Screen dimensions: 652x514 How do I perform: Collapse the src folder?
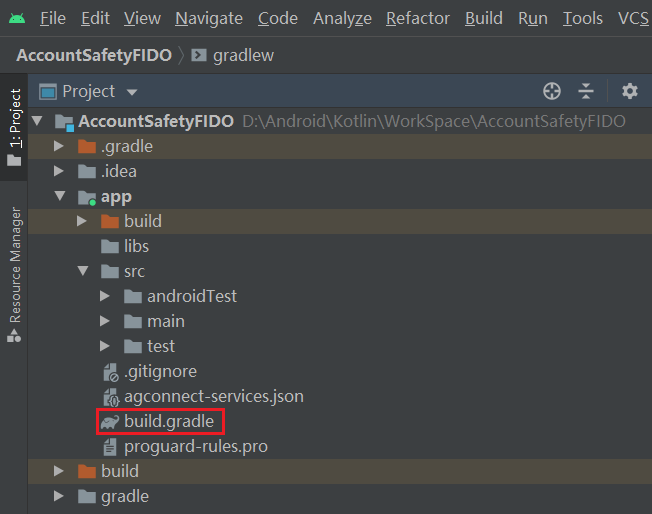pyautogui.click(x=83, y=272)
